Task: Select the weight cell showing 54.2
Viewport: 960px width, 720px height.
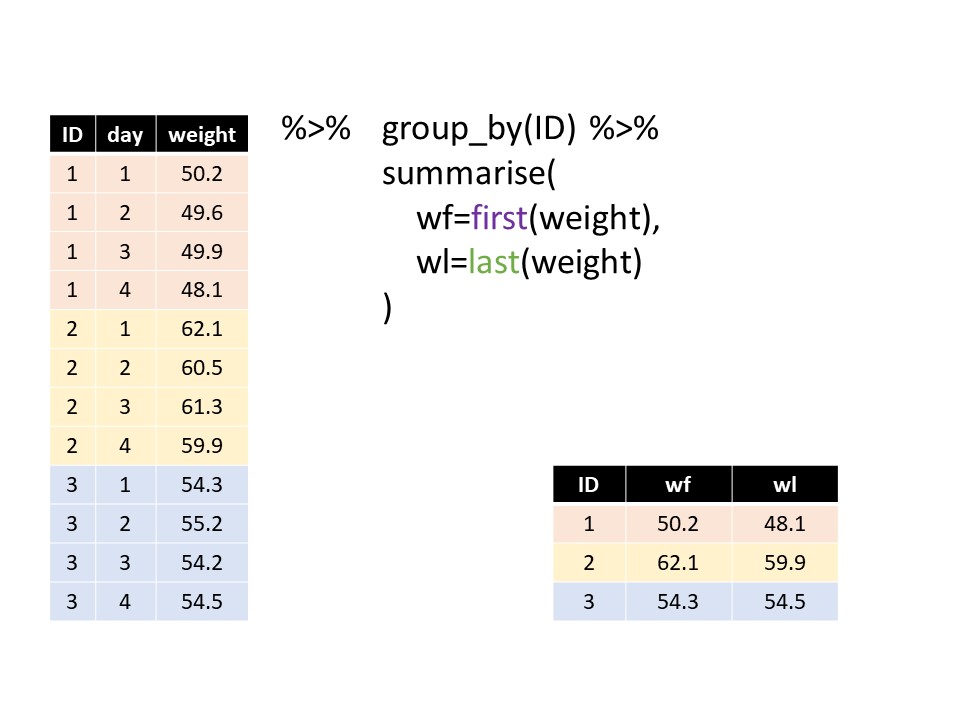Action: (202, 562)
